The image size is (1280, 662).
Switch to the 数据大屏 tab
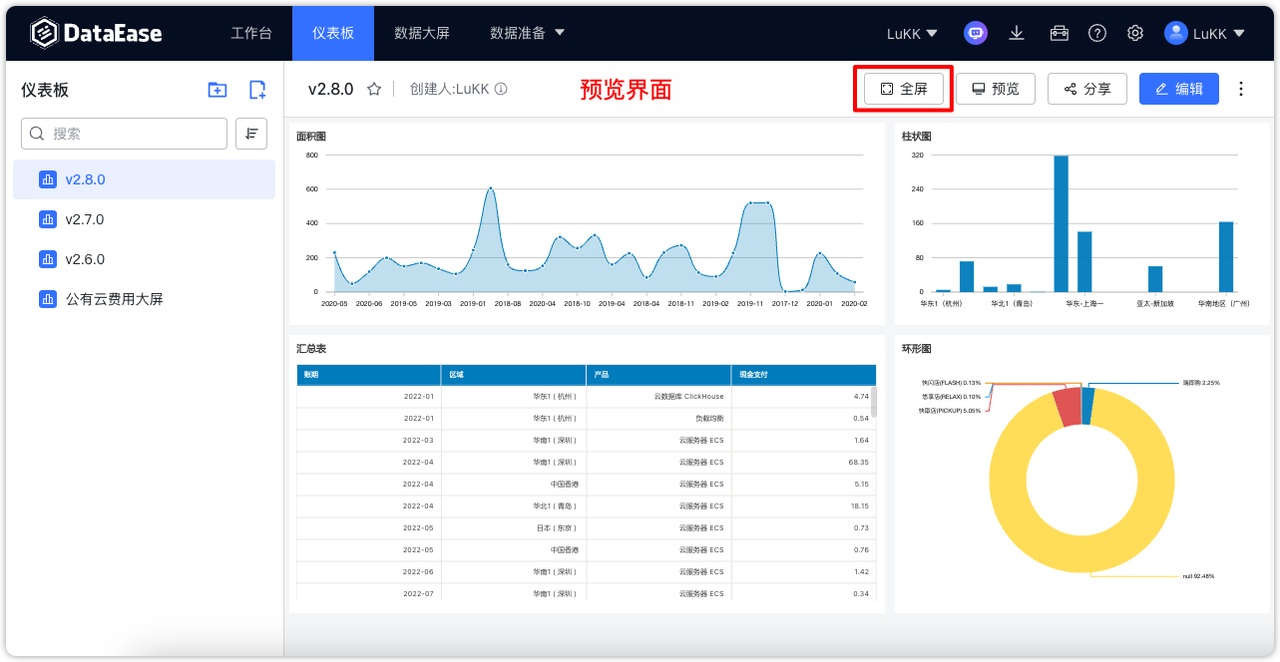422,32
